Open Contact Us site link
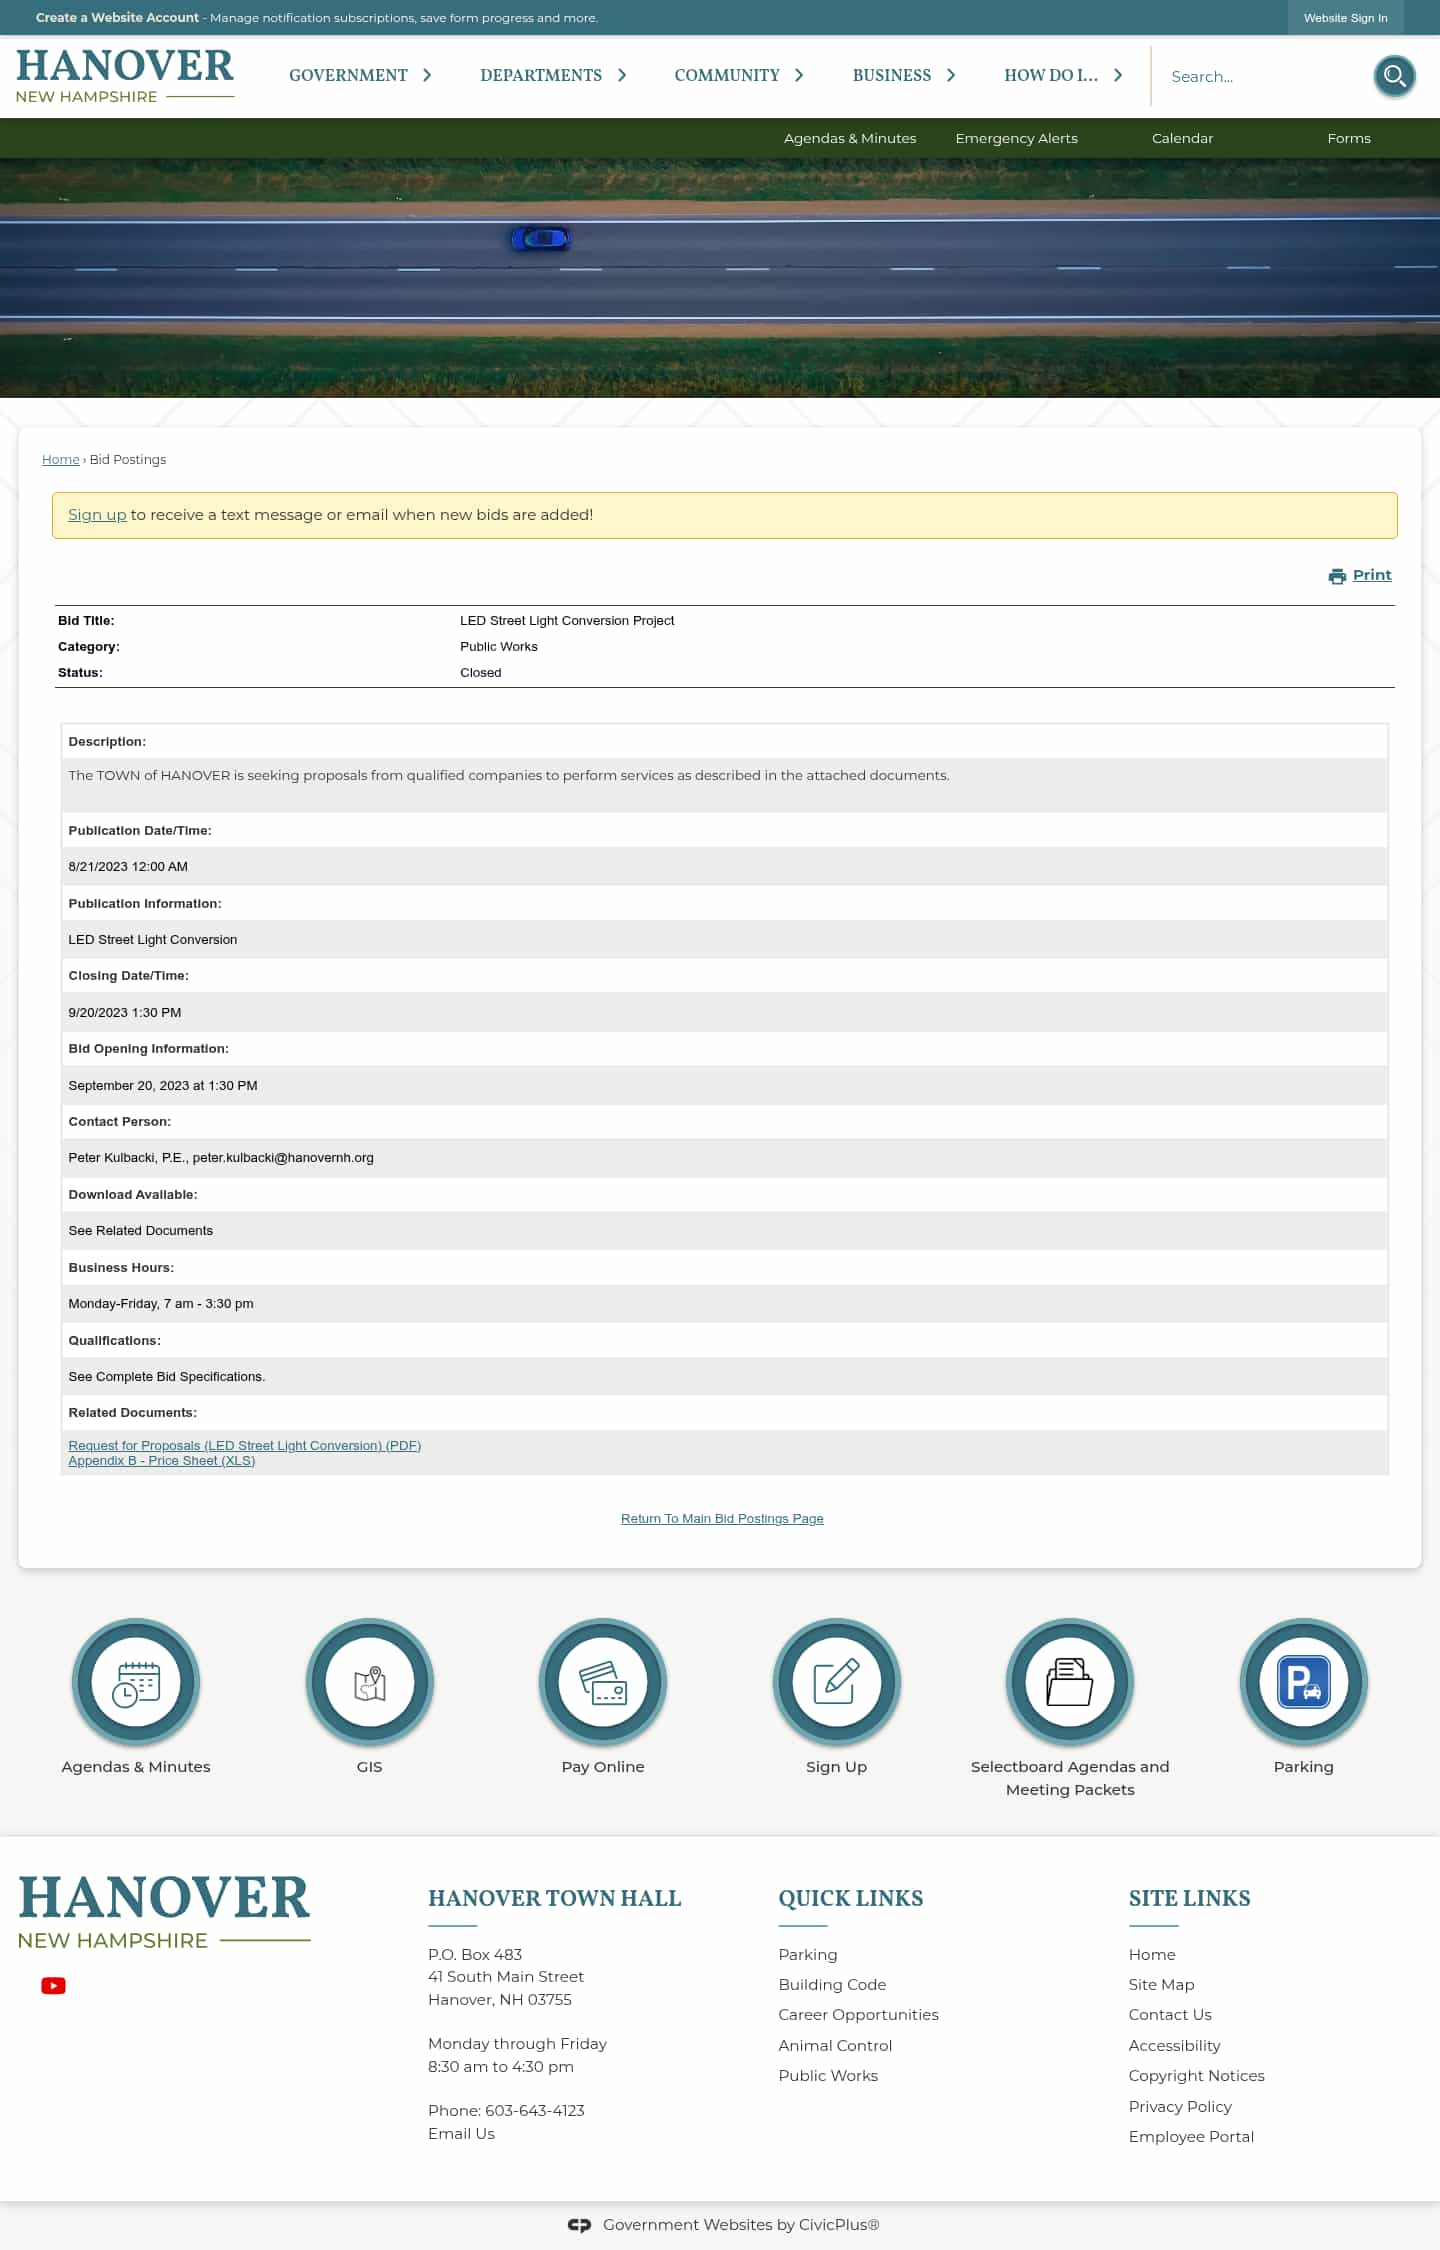The image size is (1440, 2250). point(1170,2015)
